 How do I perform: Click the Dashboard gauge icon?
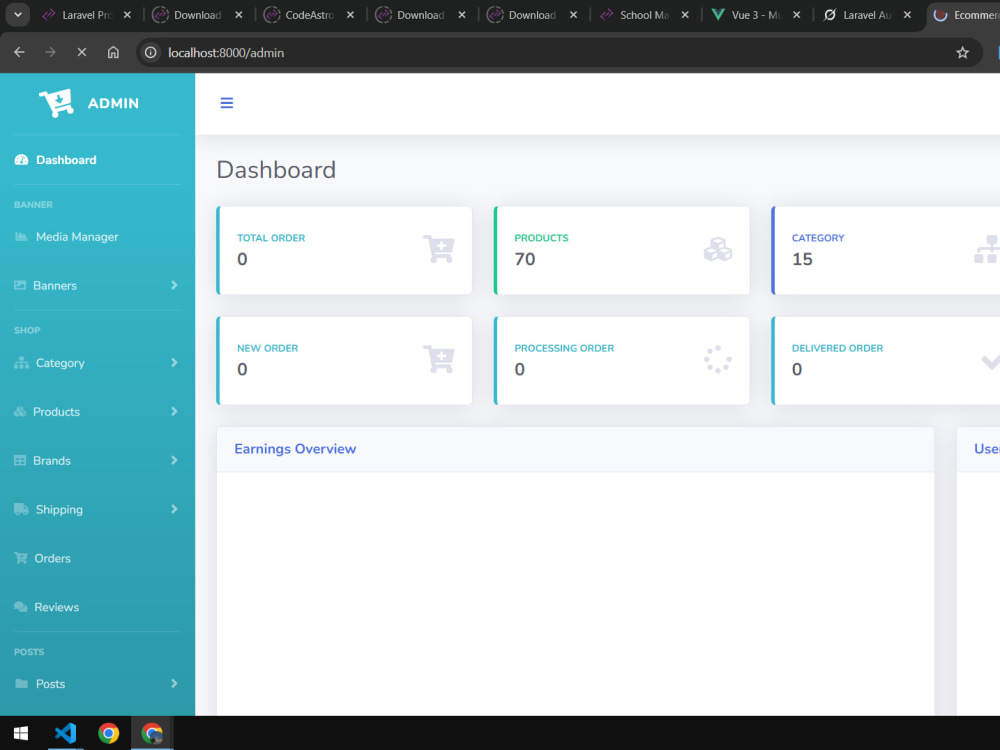(21, 160)
